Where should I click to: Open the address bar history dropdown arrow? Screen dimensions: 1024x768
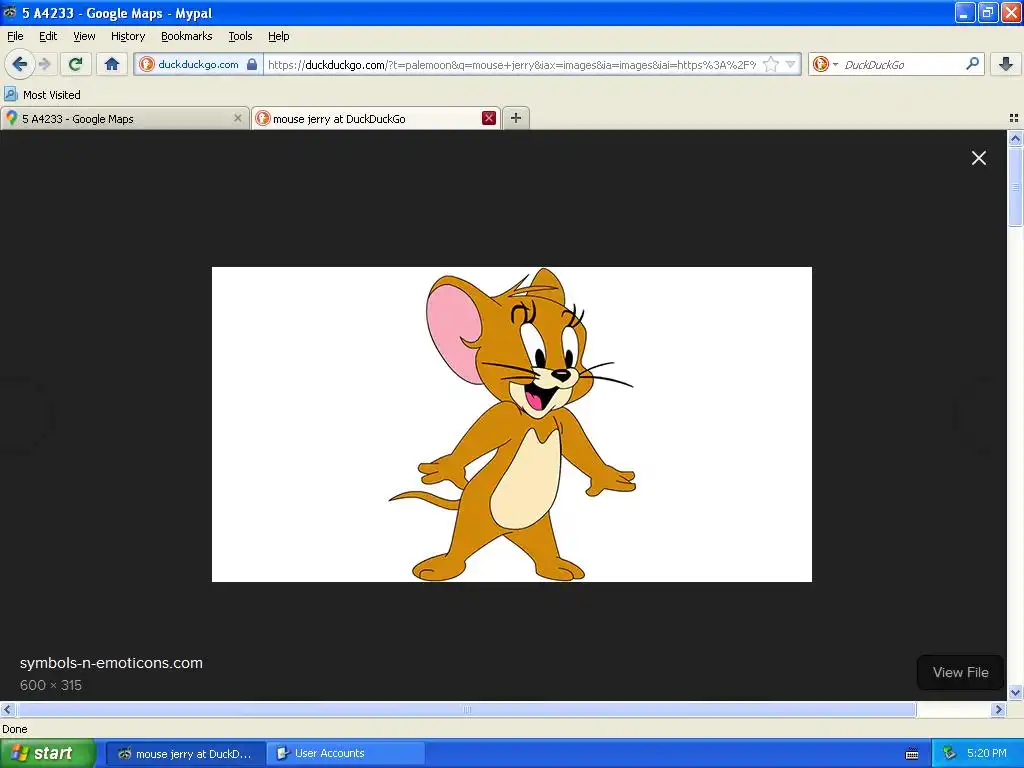click(x=791, y=64)
